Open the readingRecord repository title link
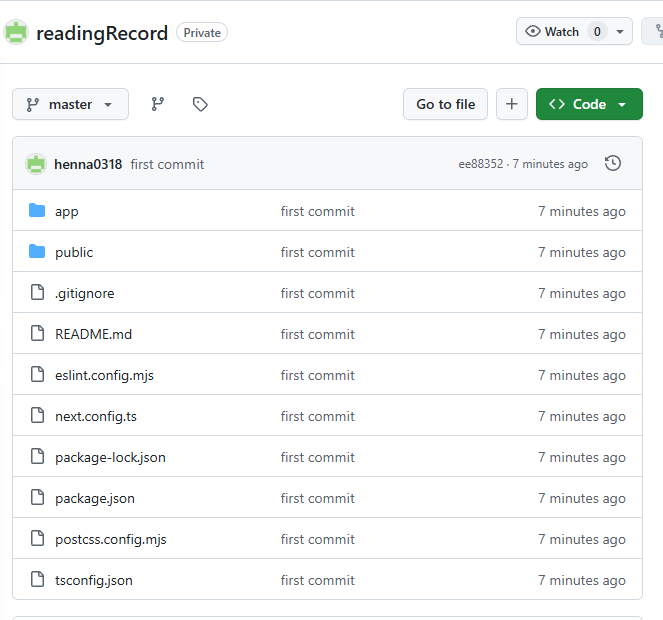This screenshot has height=620, width=663. 102,33
